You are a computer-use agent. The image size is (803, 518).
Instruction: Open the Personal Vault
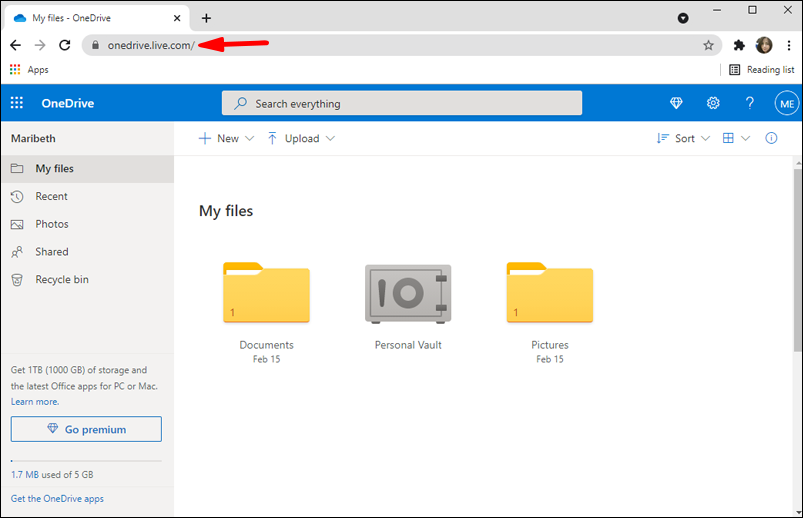pos(408,296)
